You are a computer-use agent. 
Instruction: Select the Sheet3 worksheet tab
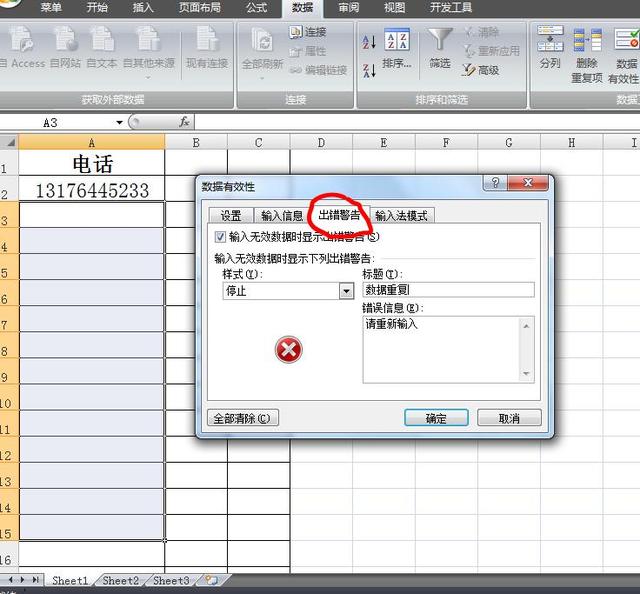[x=171, y=580]
